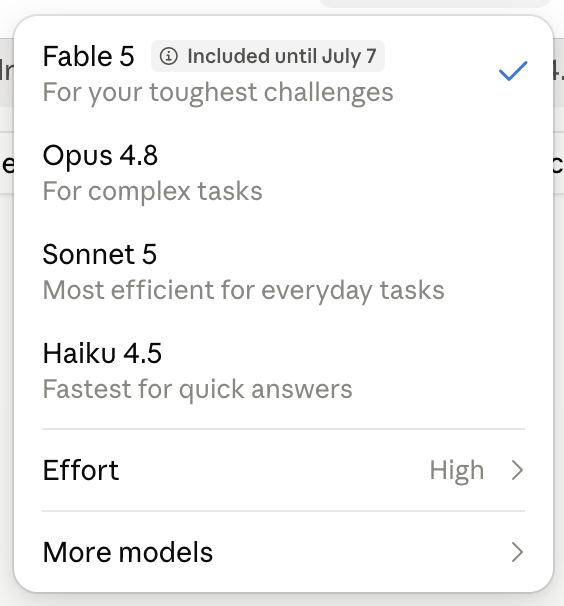Select the Sonnet 5 model

coord(283,271)
